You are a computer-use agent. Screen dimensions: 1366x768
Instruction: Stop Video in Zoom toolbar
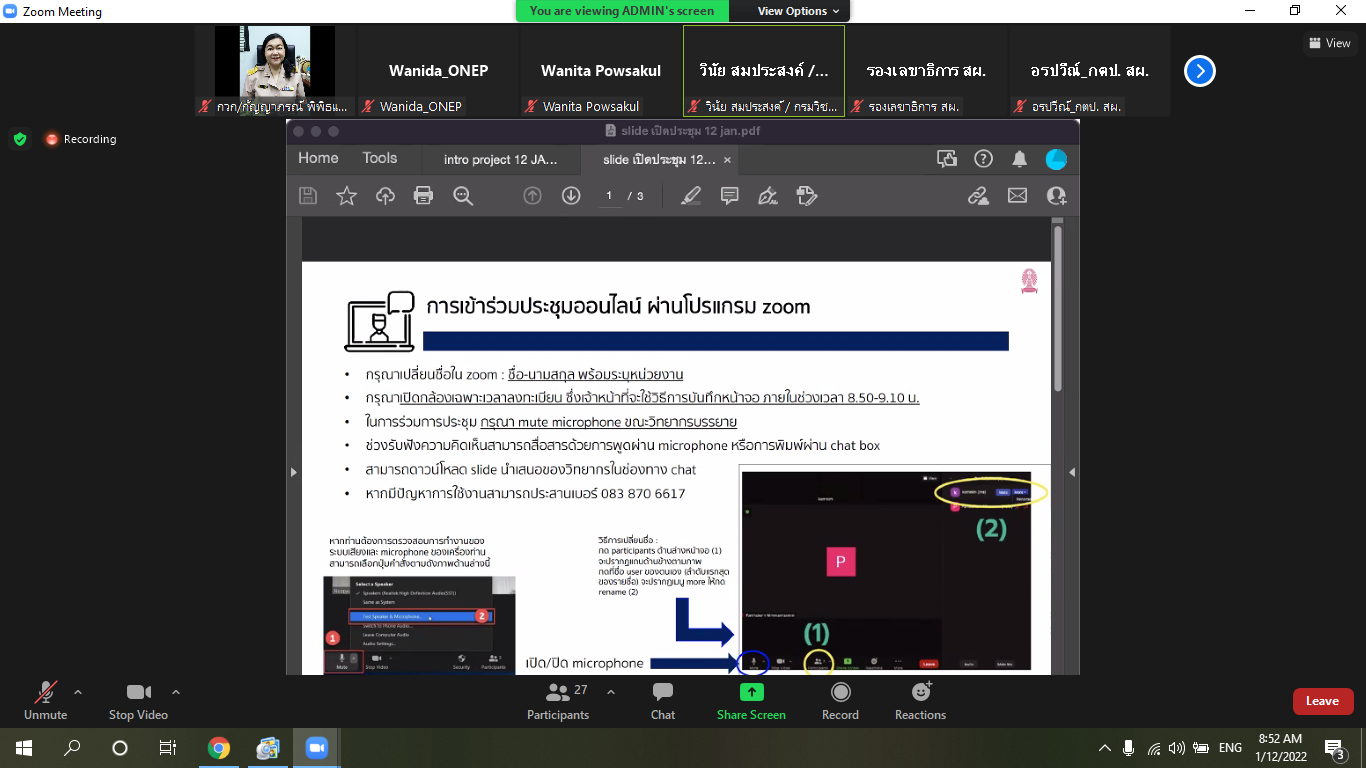coord(138,701)
